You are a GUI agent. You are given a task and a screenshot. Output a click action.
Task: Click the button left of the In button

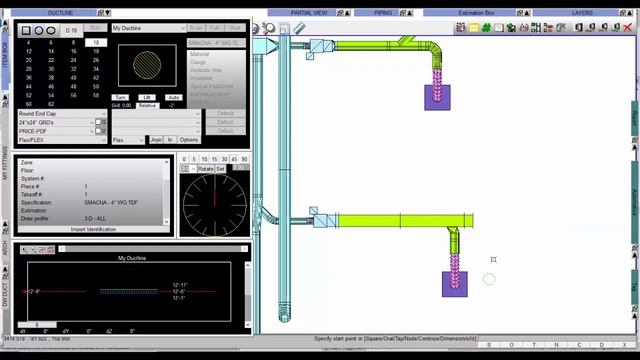coord(156,140)
